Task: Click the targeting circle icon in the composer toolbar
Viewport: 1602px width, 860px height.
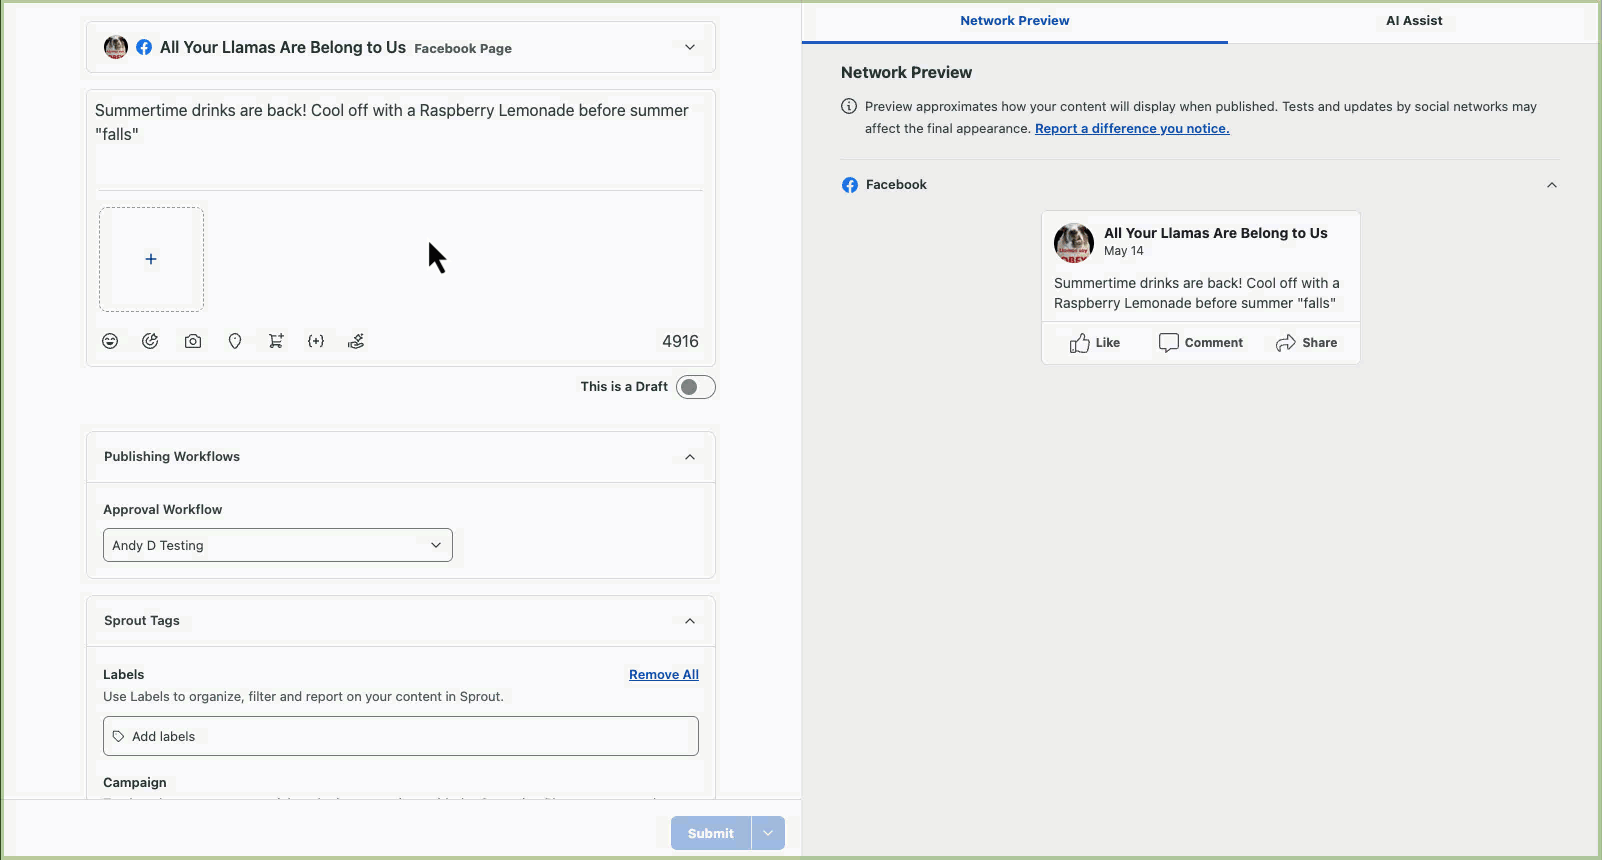Action: [150, 341]
